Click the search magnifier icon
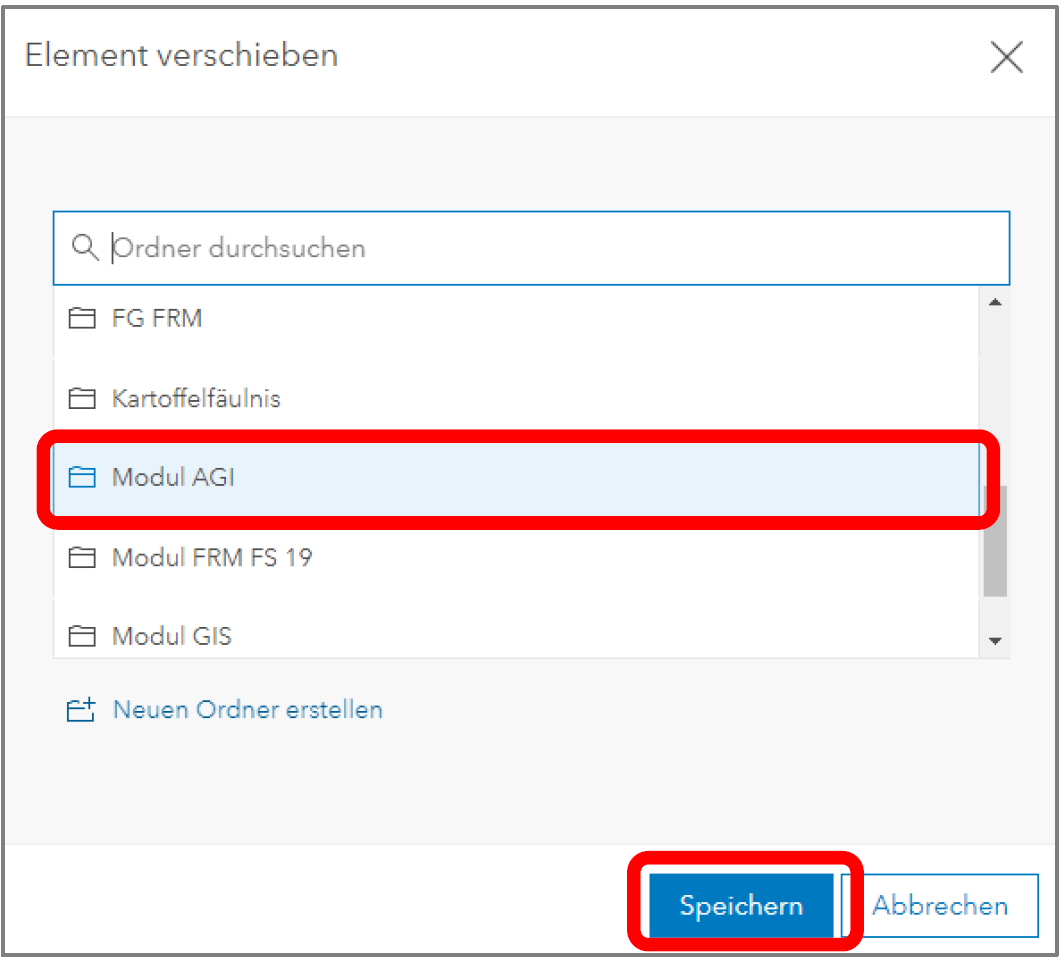The width and height of the screenshot is (1064, 968). [x=85, y=247]
